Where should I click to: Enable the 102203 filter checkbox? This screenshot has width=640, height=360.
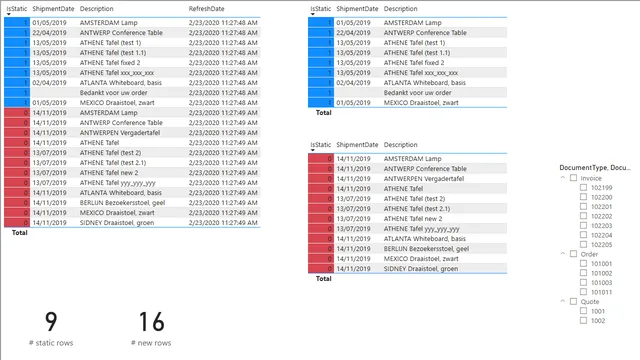[583, 225]
